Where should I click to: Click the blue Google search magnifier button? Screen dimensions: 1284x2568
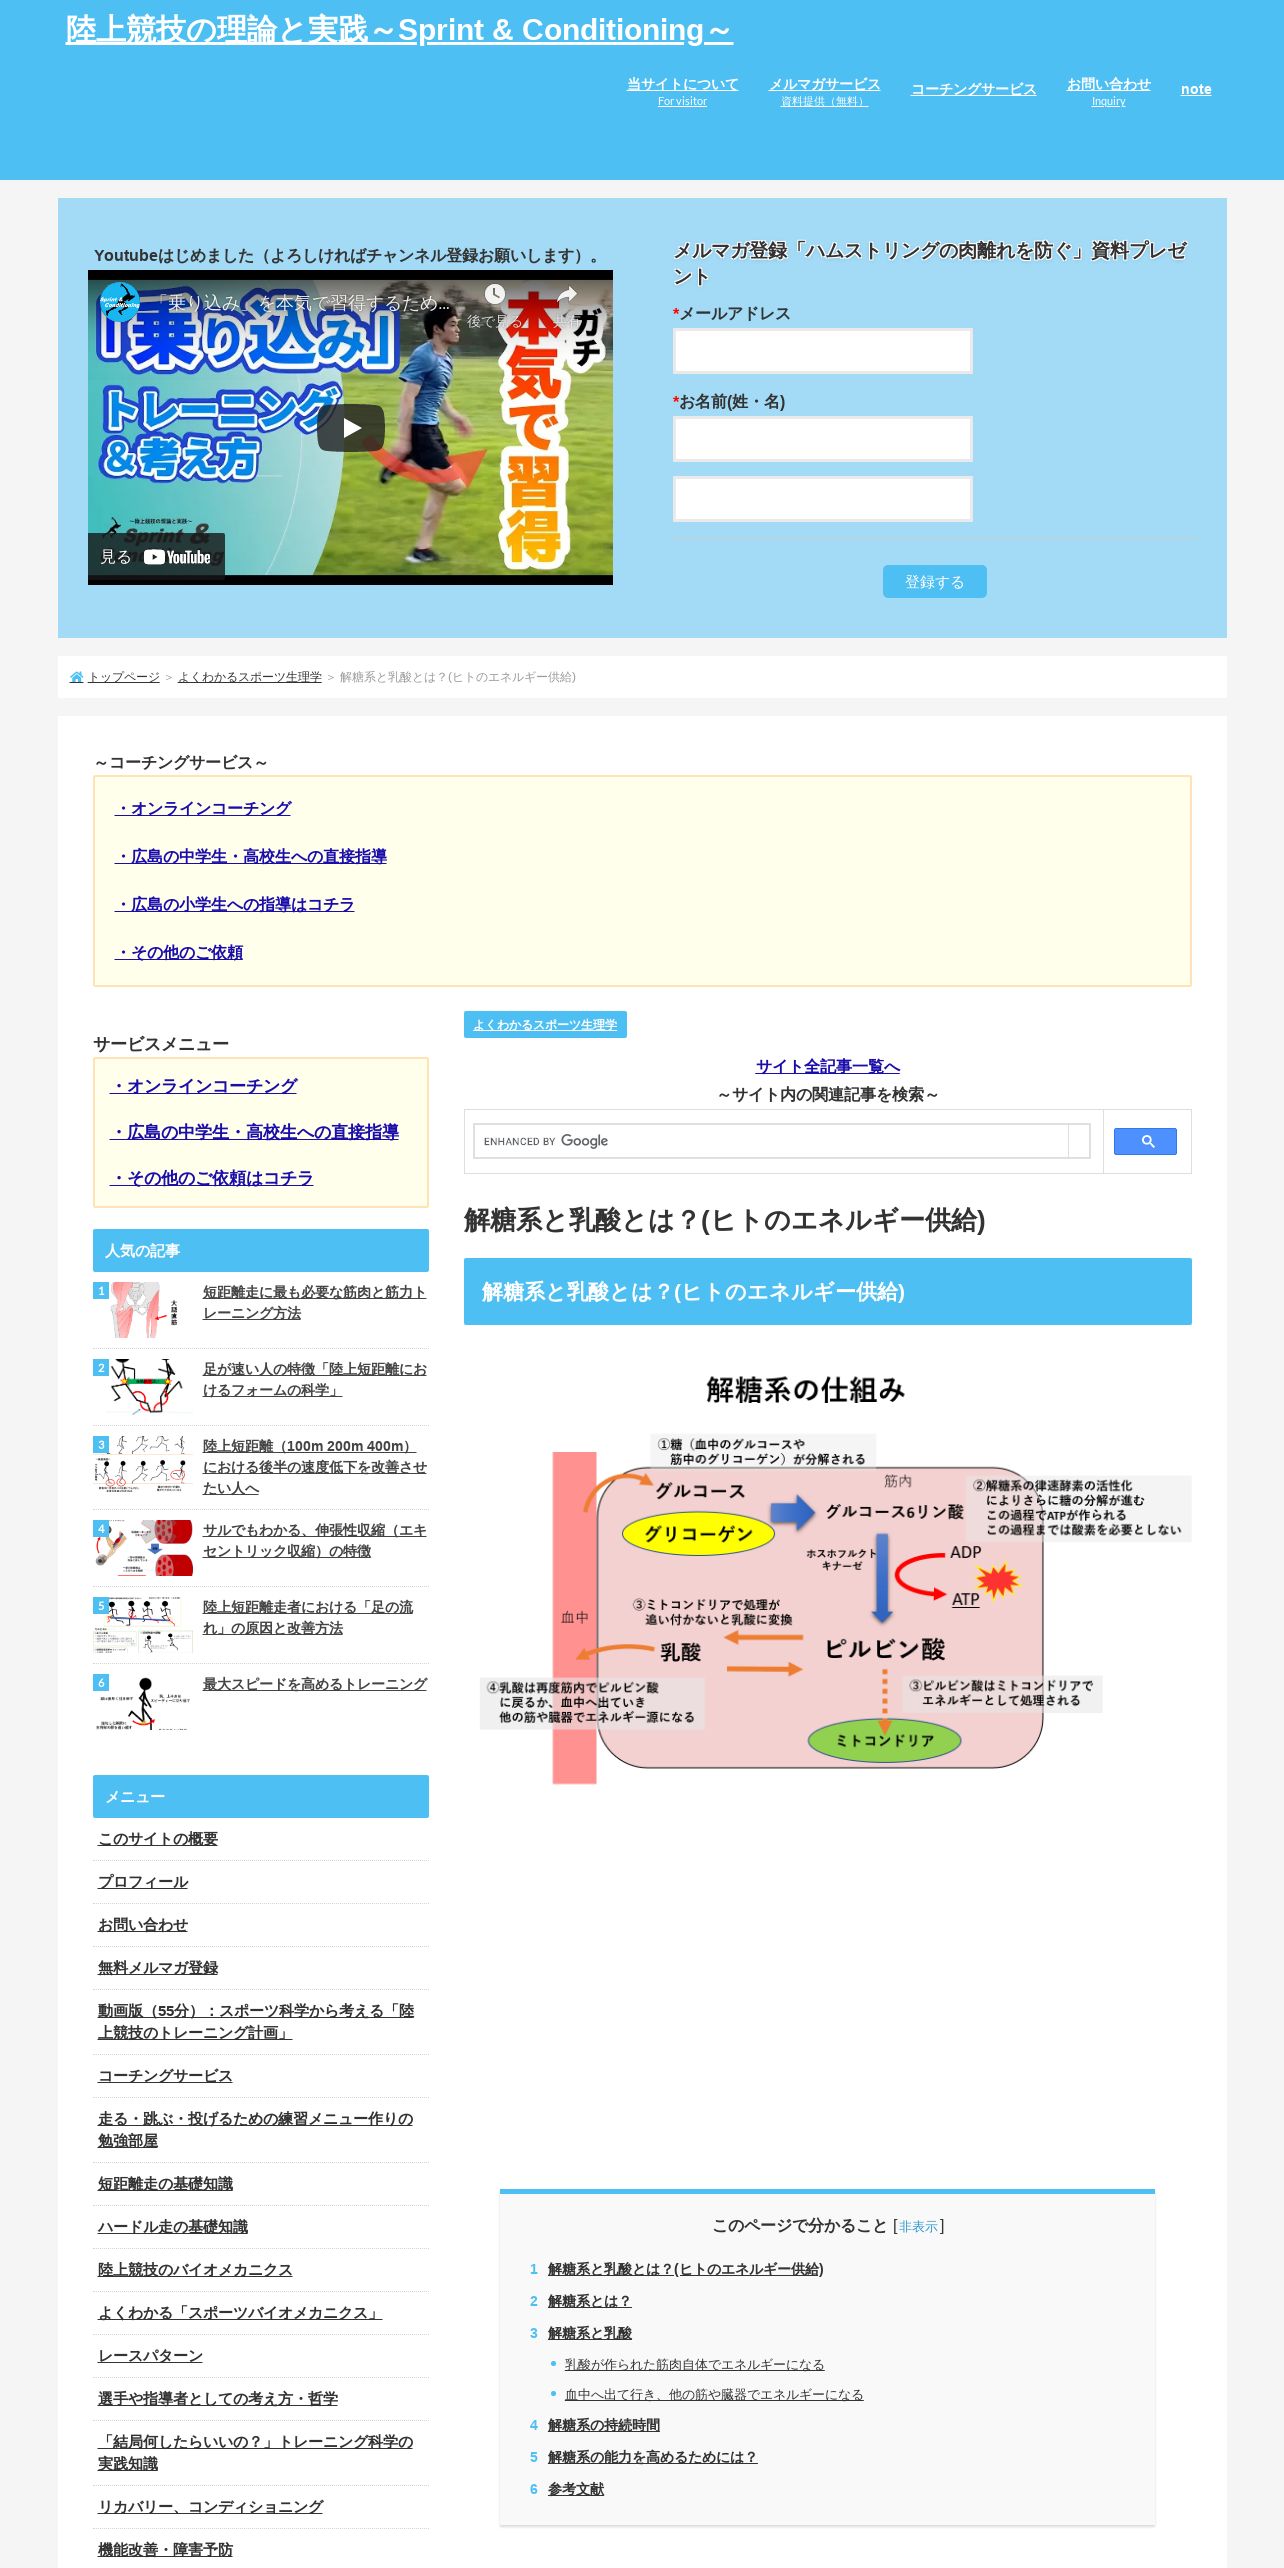tap(1145, 1141)
